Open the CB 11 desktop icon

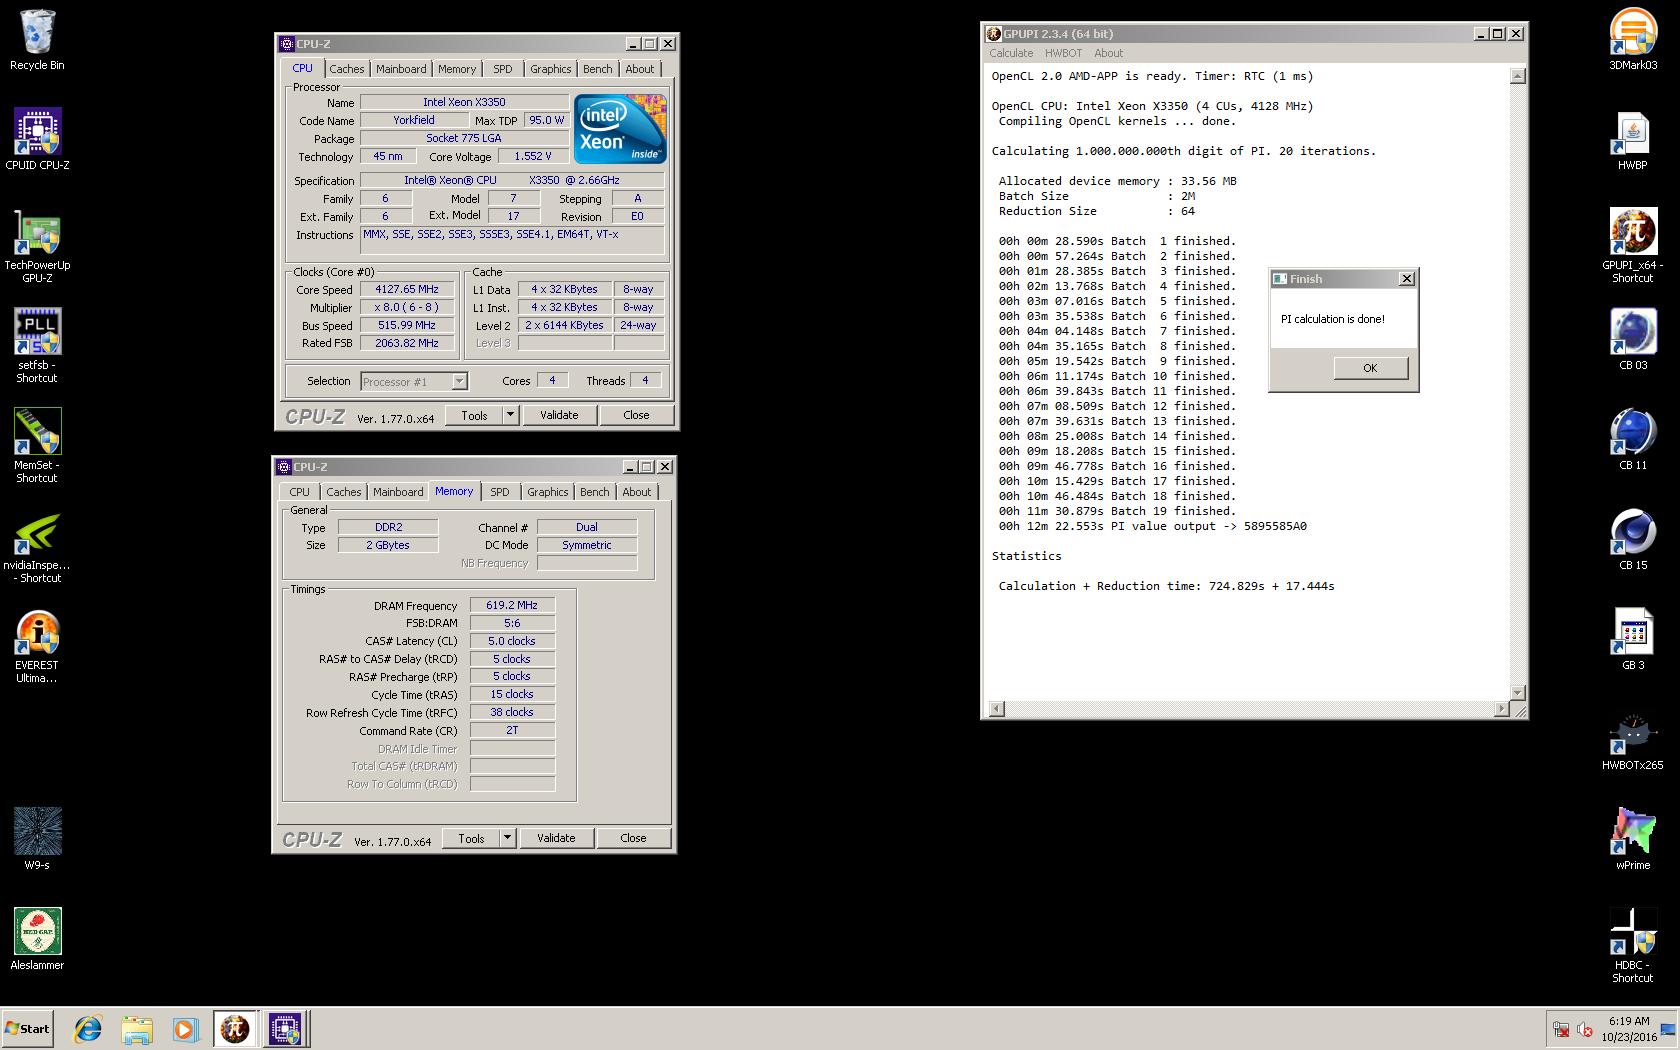[1633, 439]
